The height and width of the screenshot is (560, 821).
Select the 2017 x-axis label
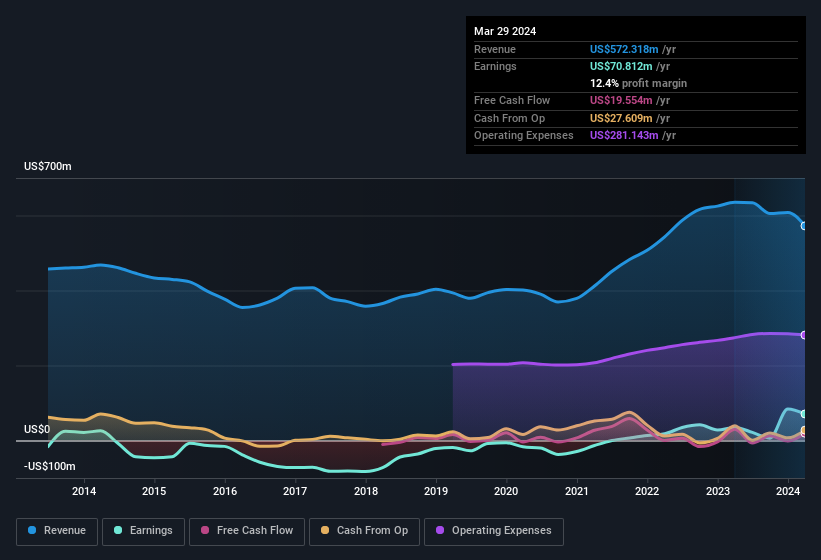(x=295, y=491)
